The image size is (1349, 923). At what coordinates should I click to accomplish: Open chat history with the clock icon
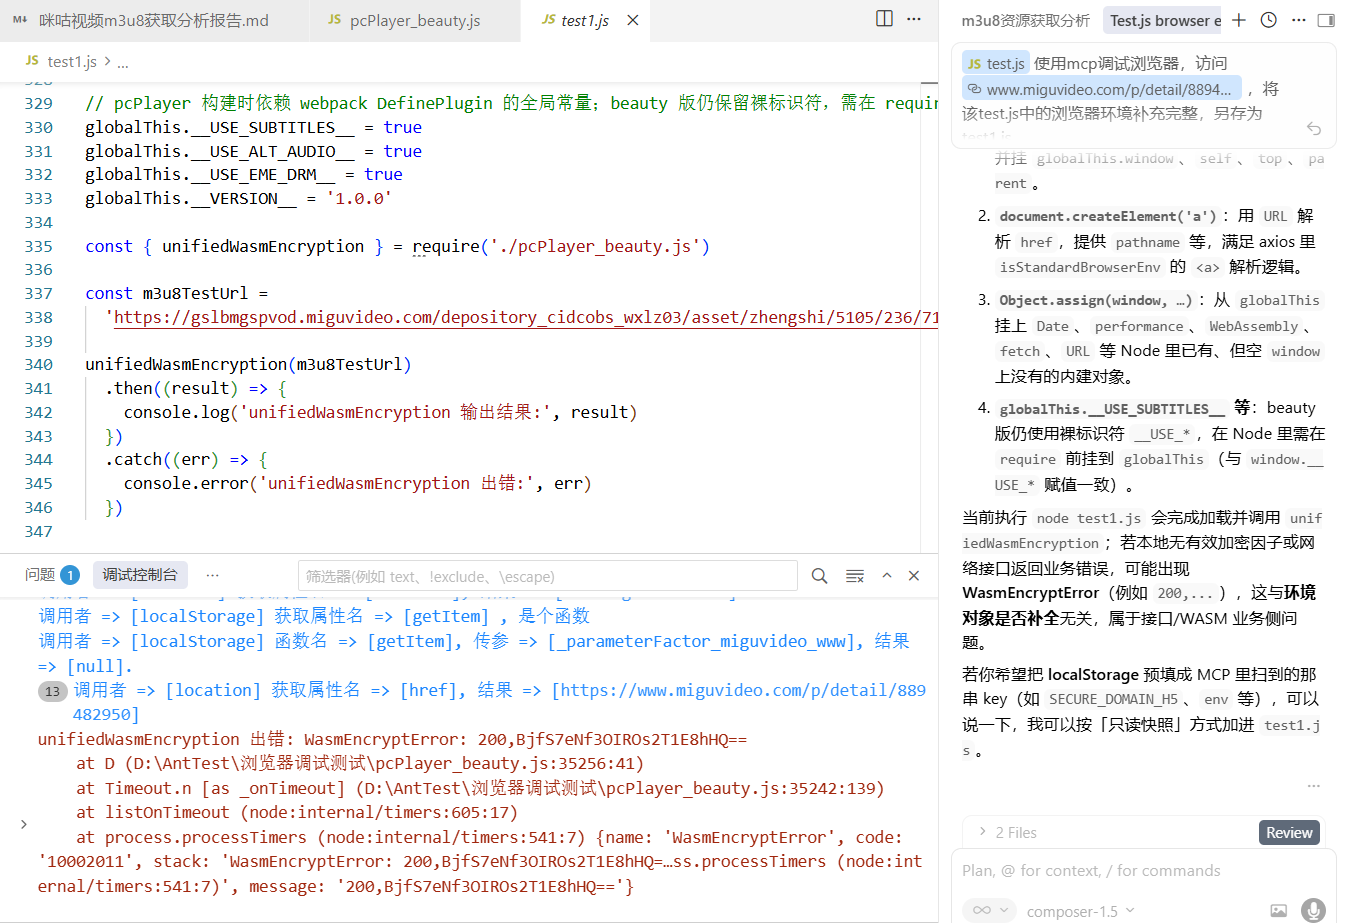1268,20
